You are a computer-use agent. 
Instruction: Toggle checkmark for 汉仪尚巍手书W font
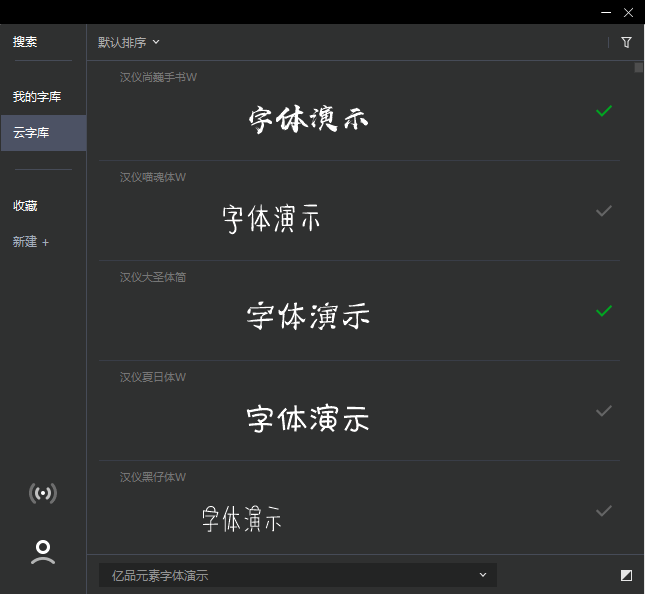tap(604, 111)
